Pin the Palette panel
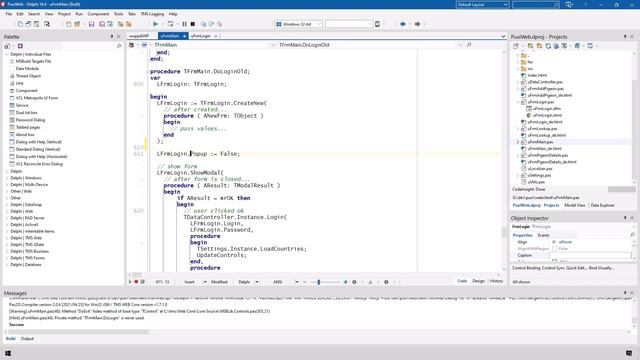The image size is (640, 360). click(112, 37)
